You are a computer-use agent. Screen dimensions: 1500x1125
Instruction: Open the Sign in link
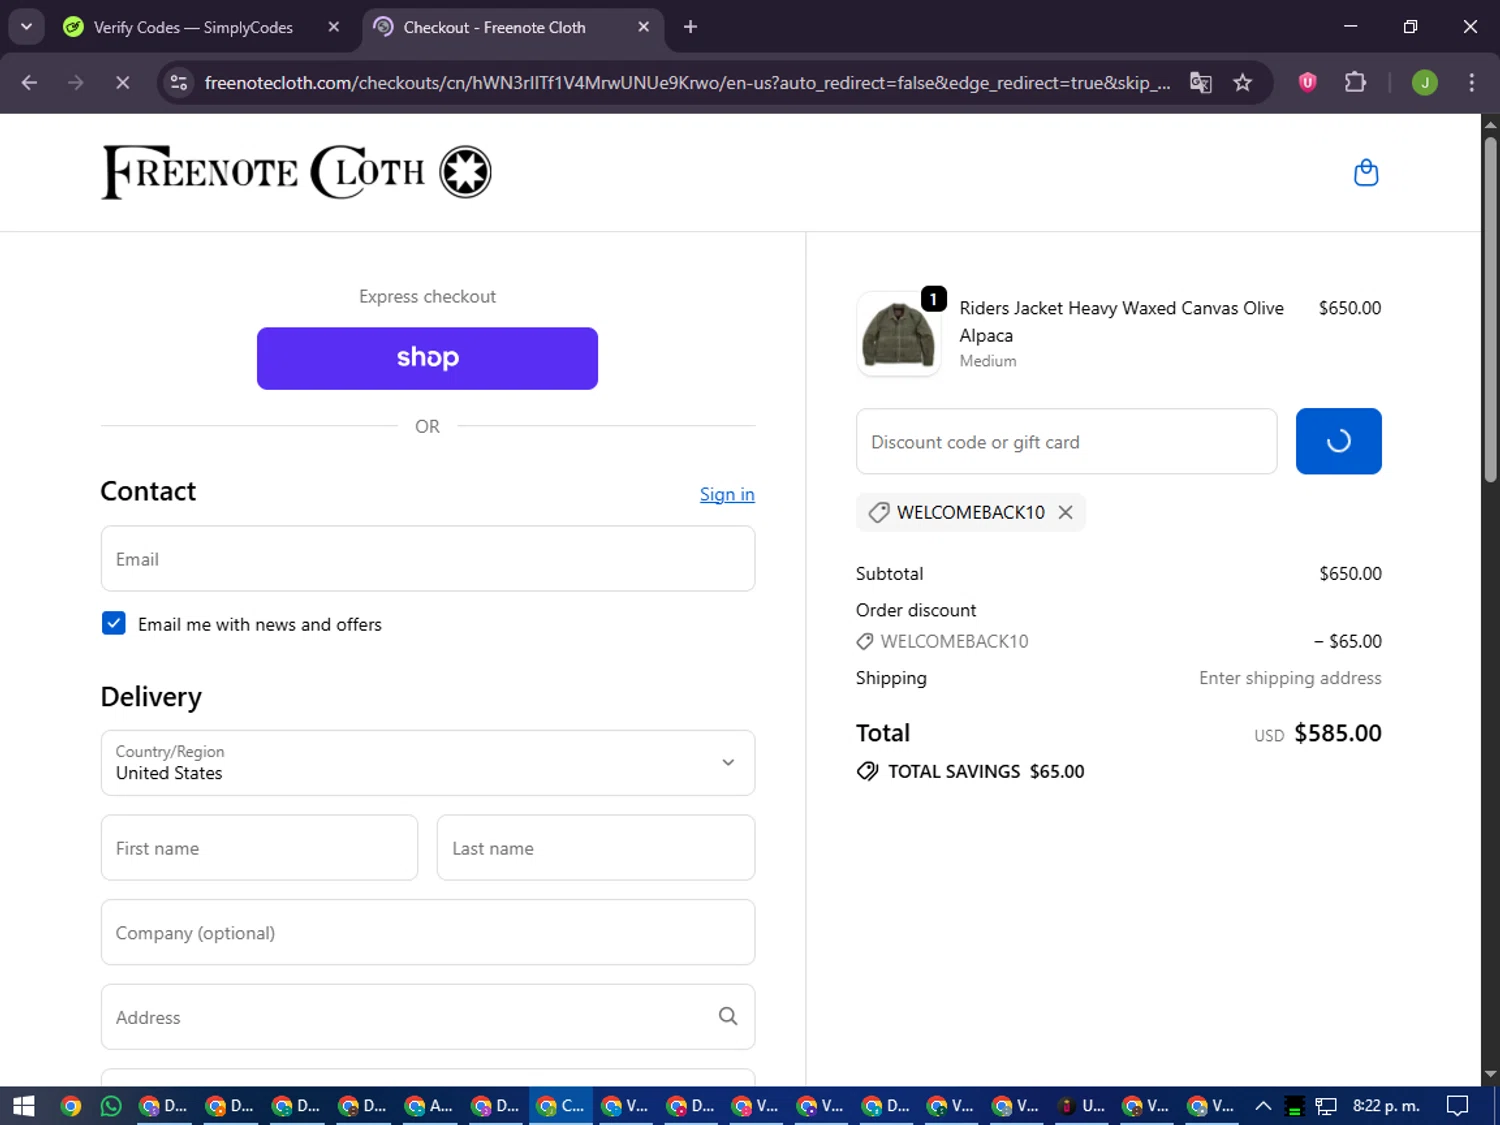727,494
